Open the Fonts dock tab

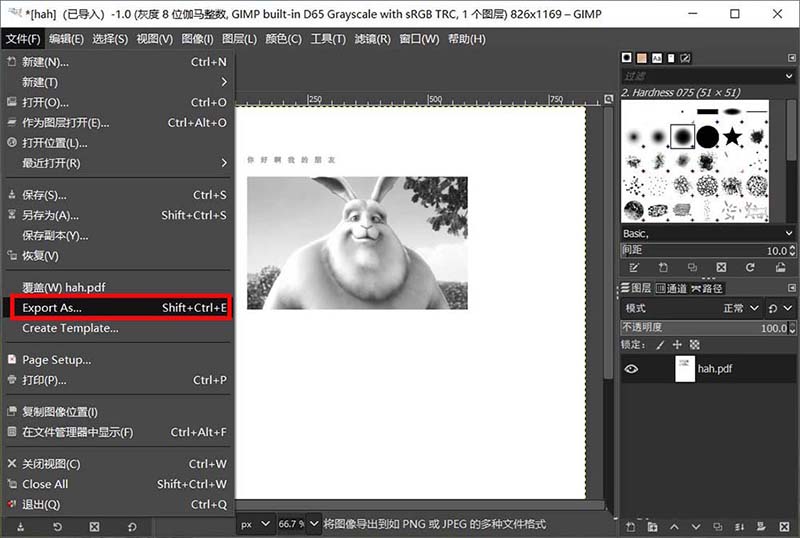(x=657, y=58)
